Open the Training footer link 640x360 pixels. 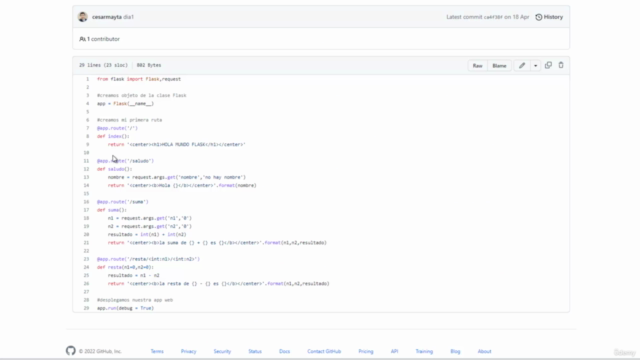coord(424,351)
